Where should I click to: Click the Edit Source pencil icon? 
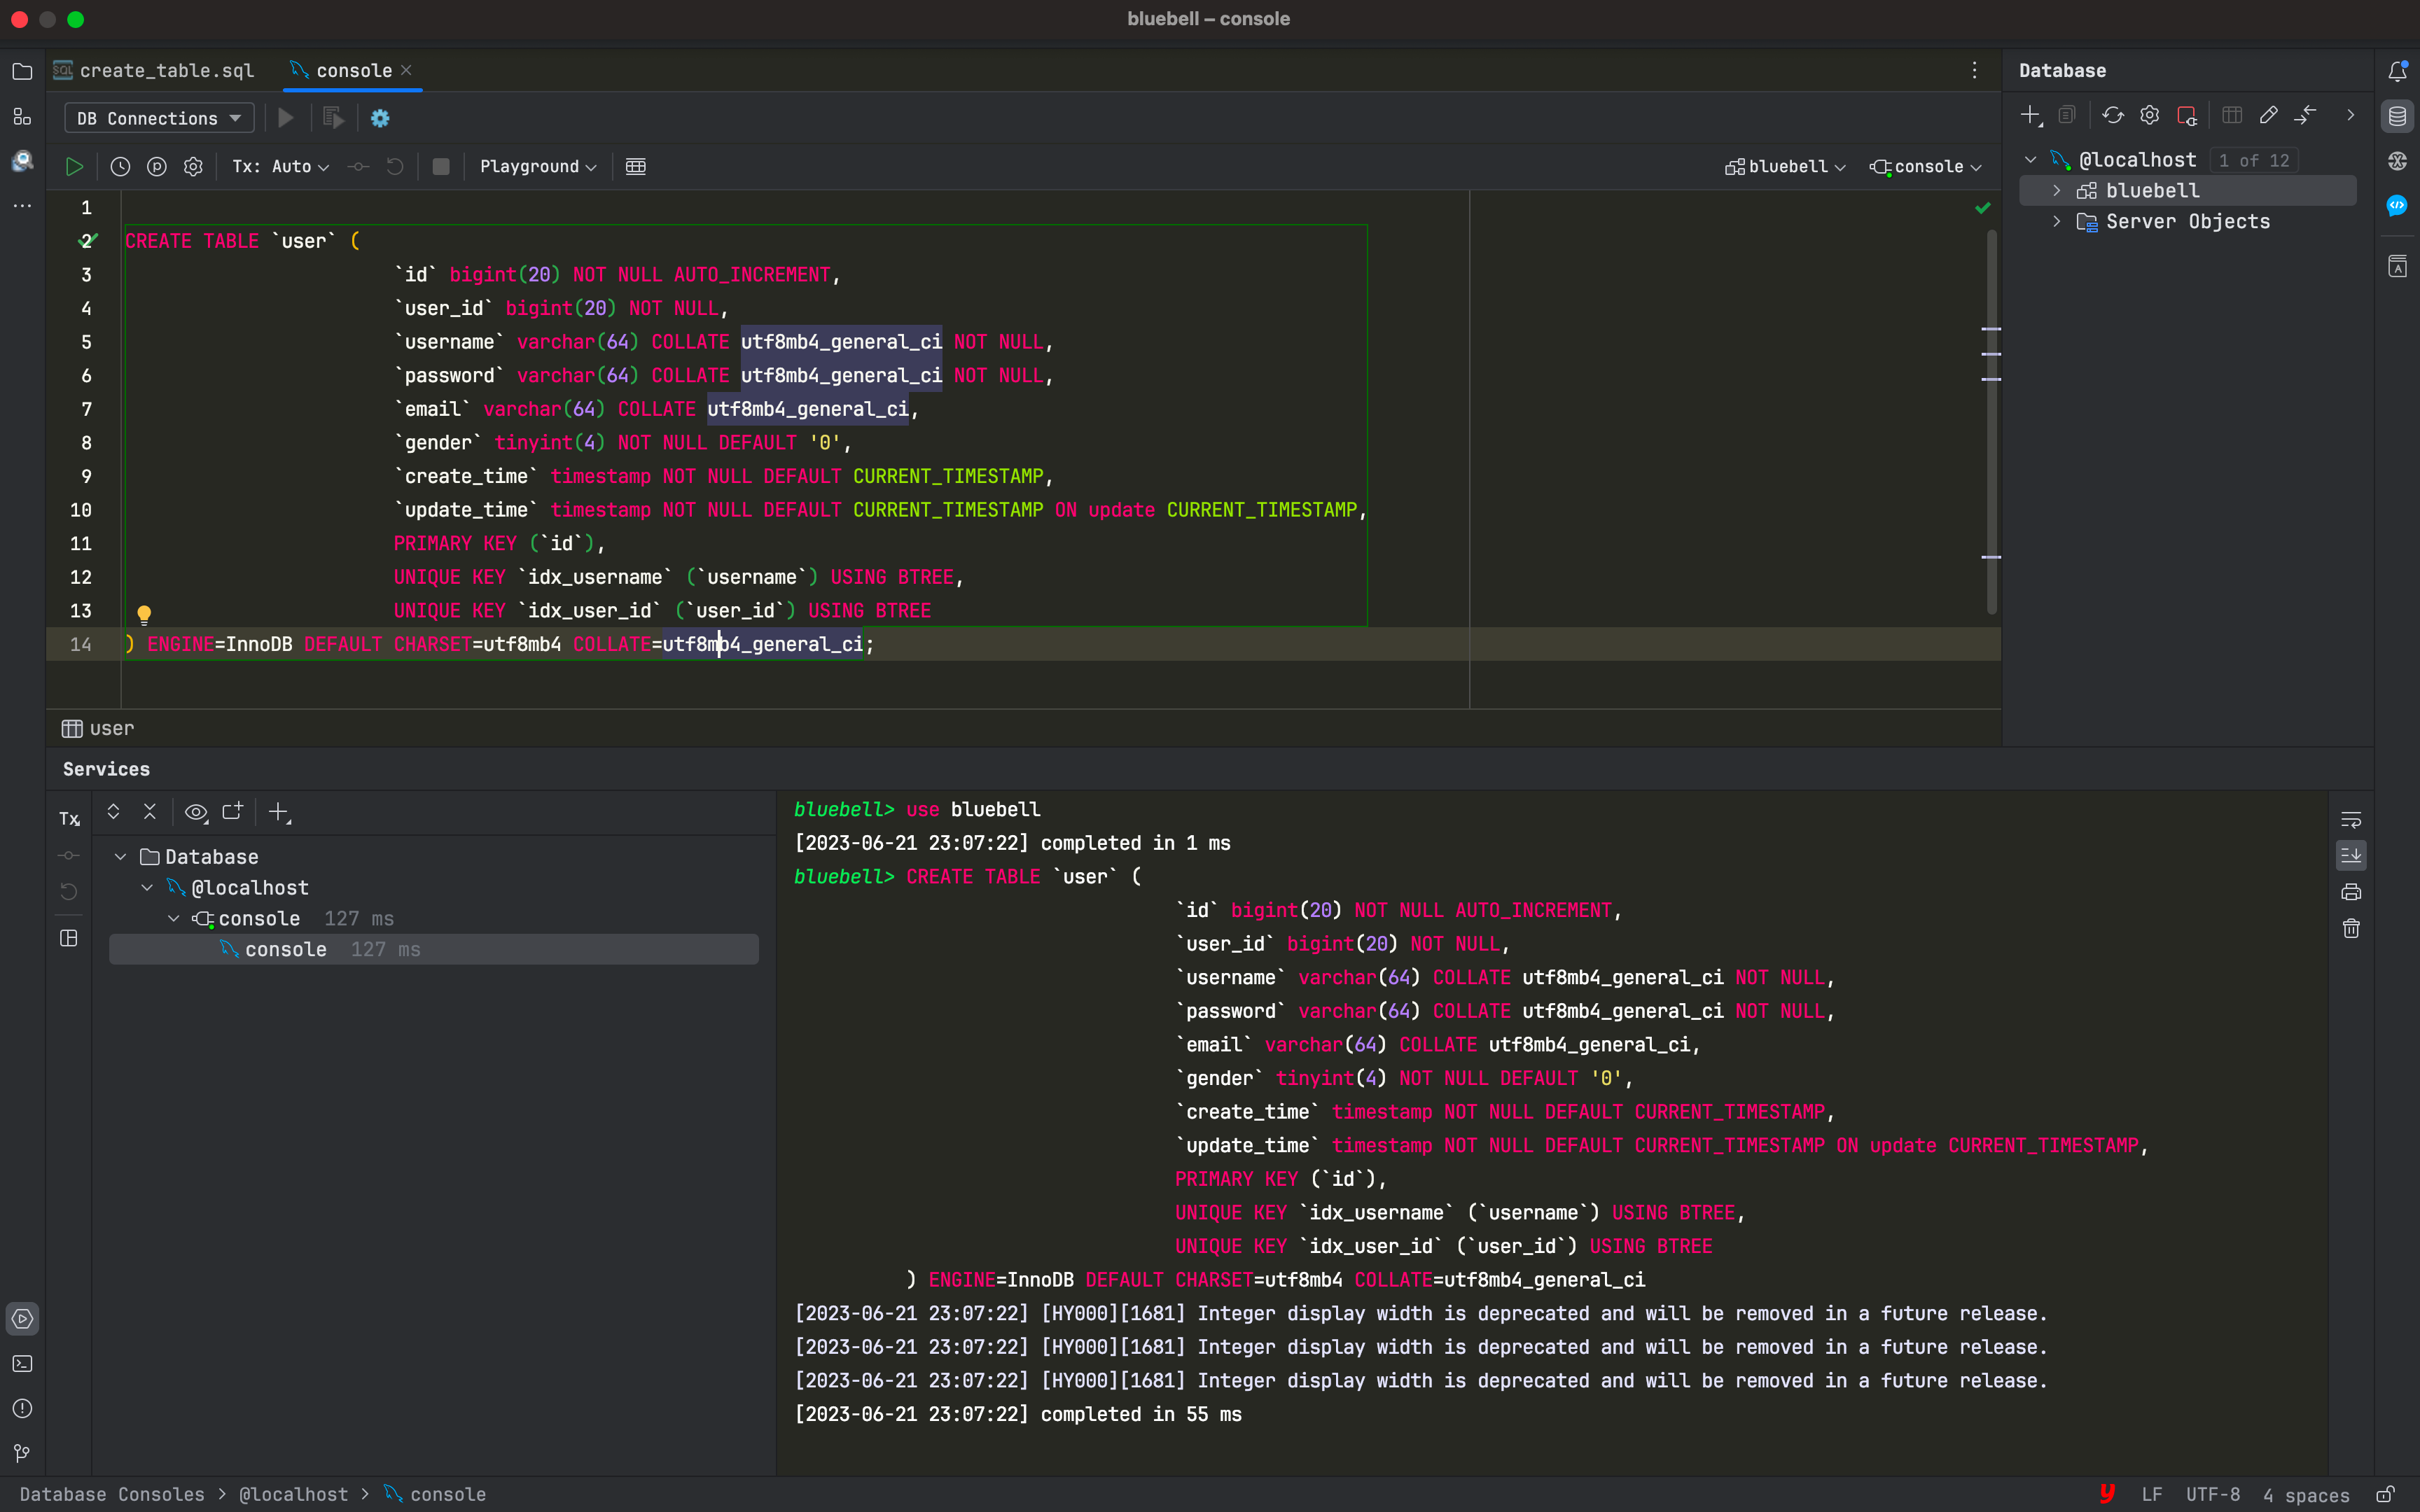[x=2268, y=116]
